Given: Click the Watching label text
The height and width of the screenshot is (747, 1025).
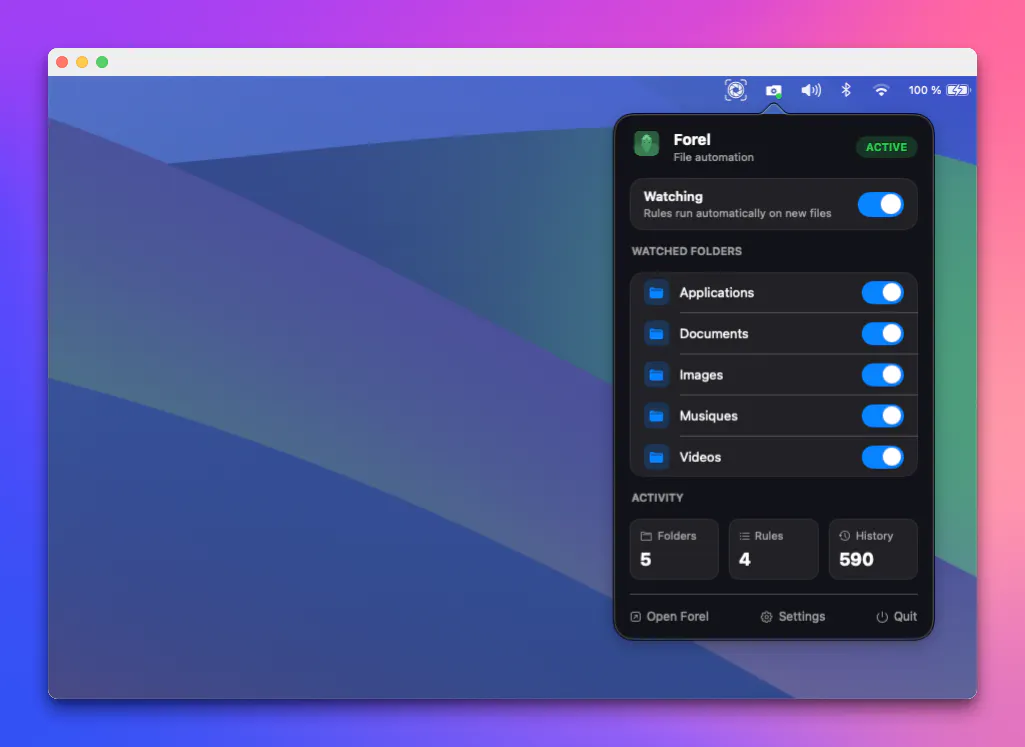Looking at the screenshot, I should pos(673,197).
